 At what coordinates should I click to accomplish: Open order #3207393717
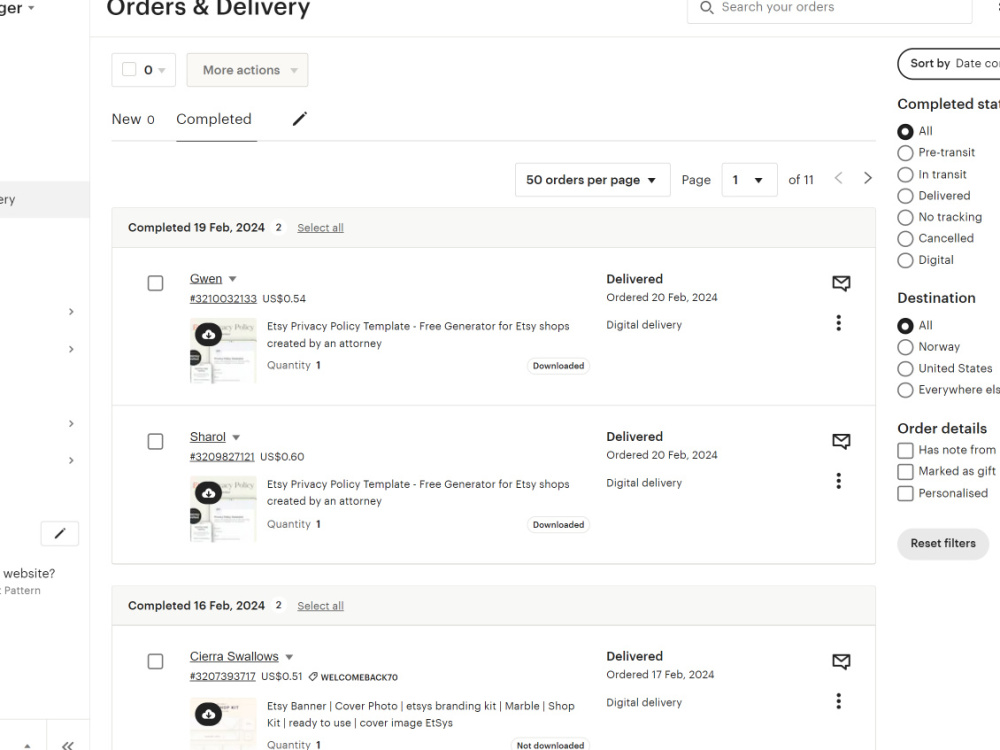(x=223, y=676)
